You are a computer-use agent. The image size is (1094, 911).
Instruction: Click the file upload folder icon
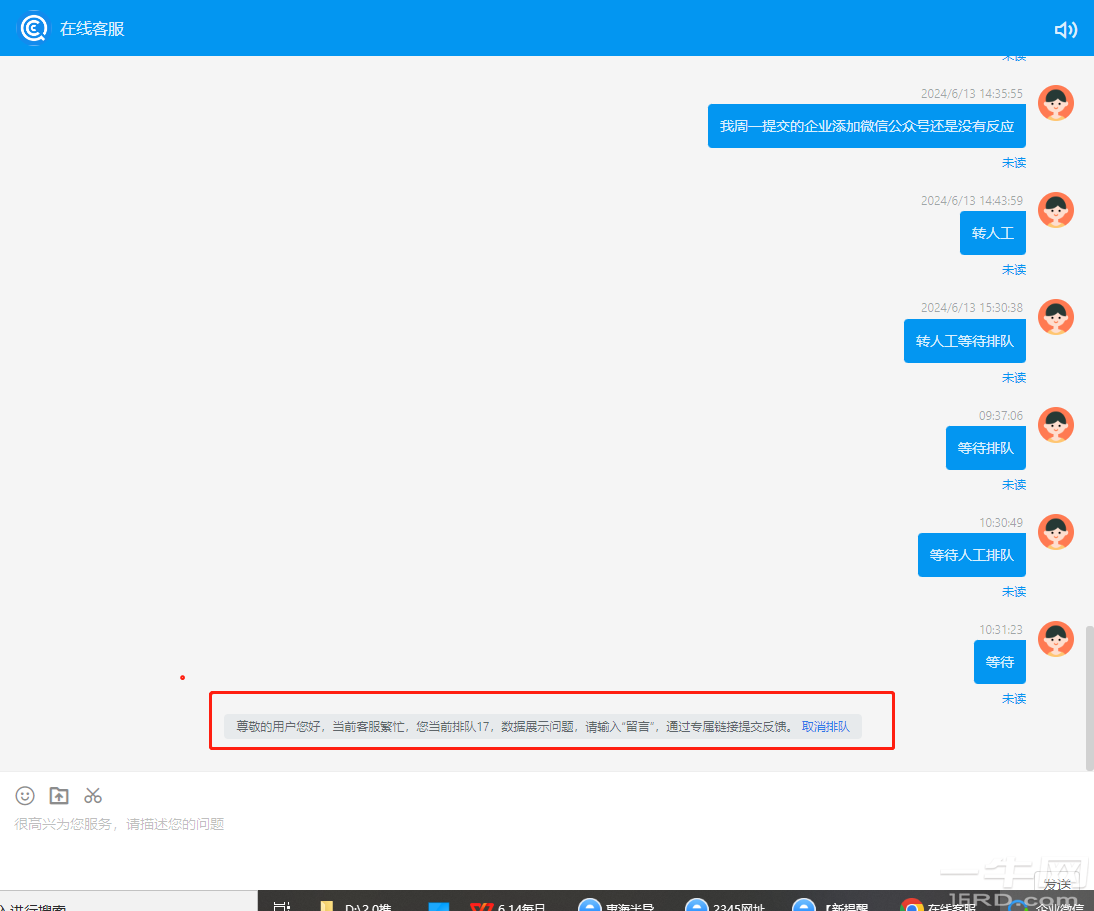[x=59, y=795]
